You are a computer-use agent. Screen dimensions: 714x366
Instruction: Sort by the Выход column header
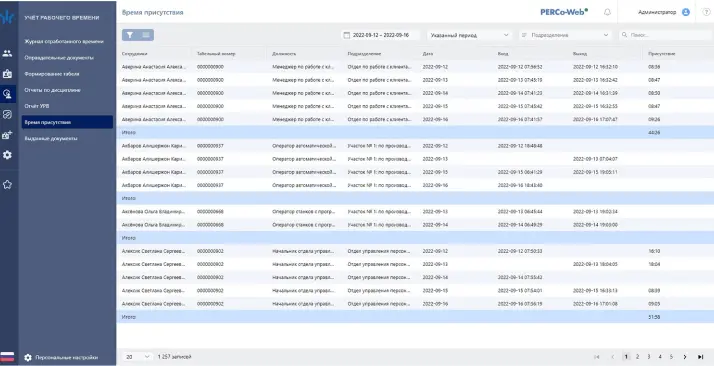(x=580, y=54)
